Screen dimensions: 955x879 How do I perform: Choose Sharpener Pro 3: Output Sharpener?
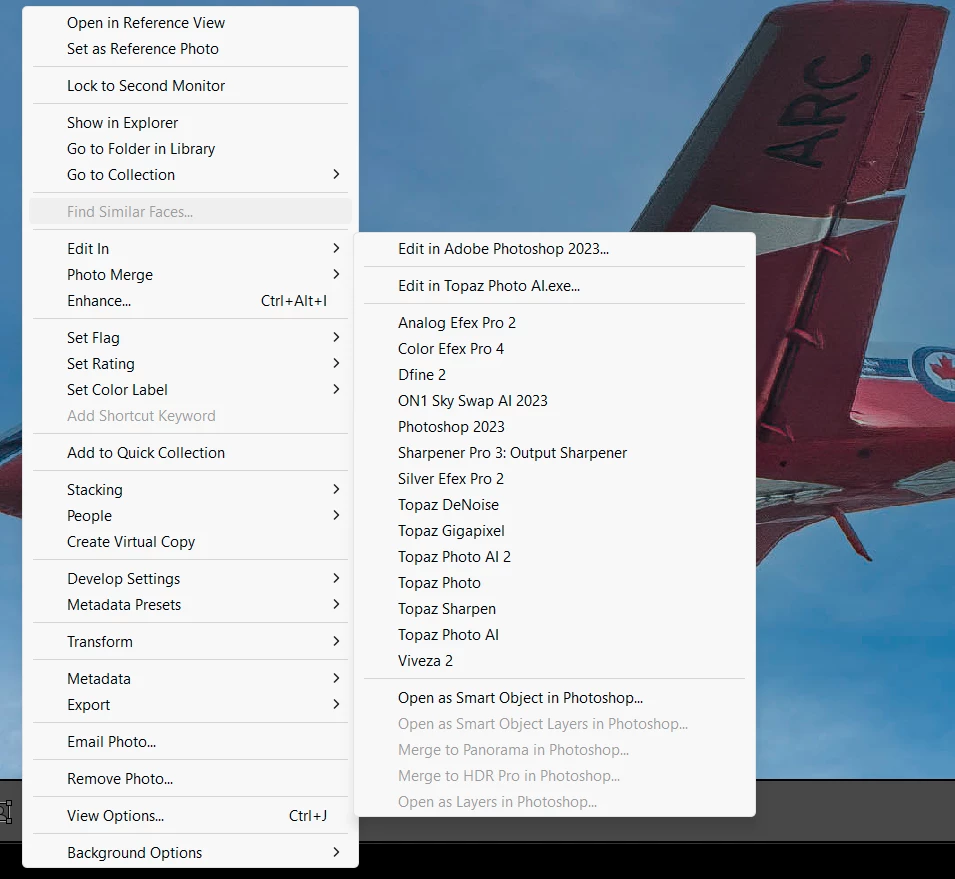pyautogui.click(x=554, y=453)
